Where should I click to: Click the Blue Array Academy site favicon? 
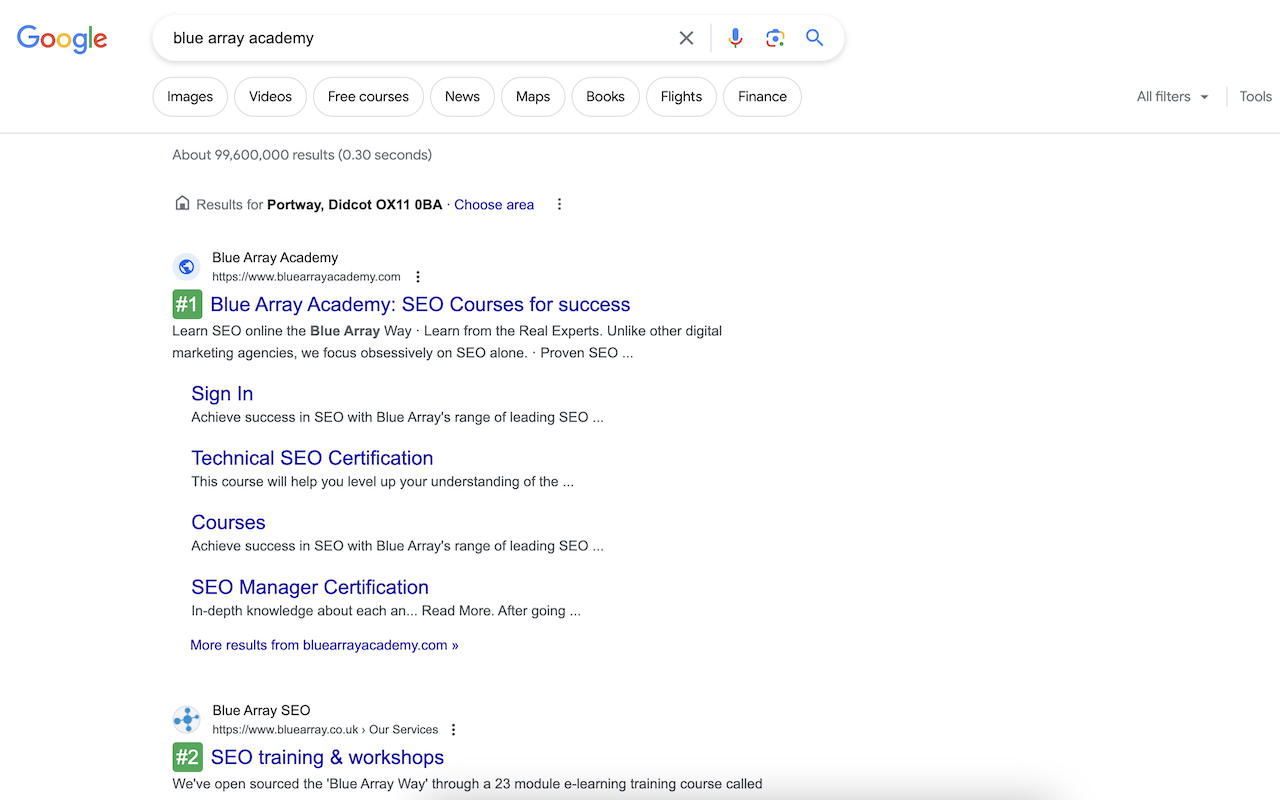pyautogui.click(x=187, y=266)
